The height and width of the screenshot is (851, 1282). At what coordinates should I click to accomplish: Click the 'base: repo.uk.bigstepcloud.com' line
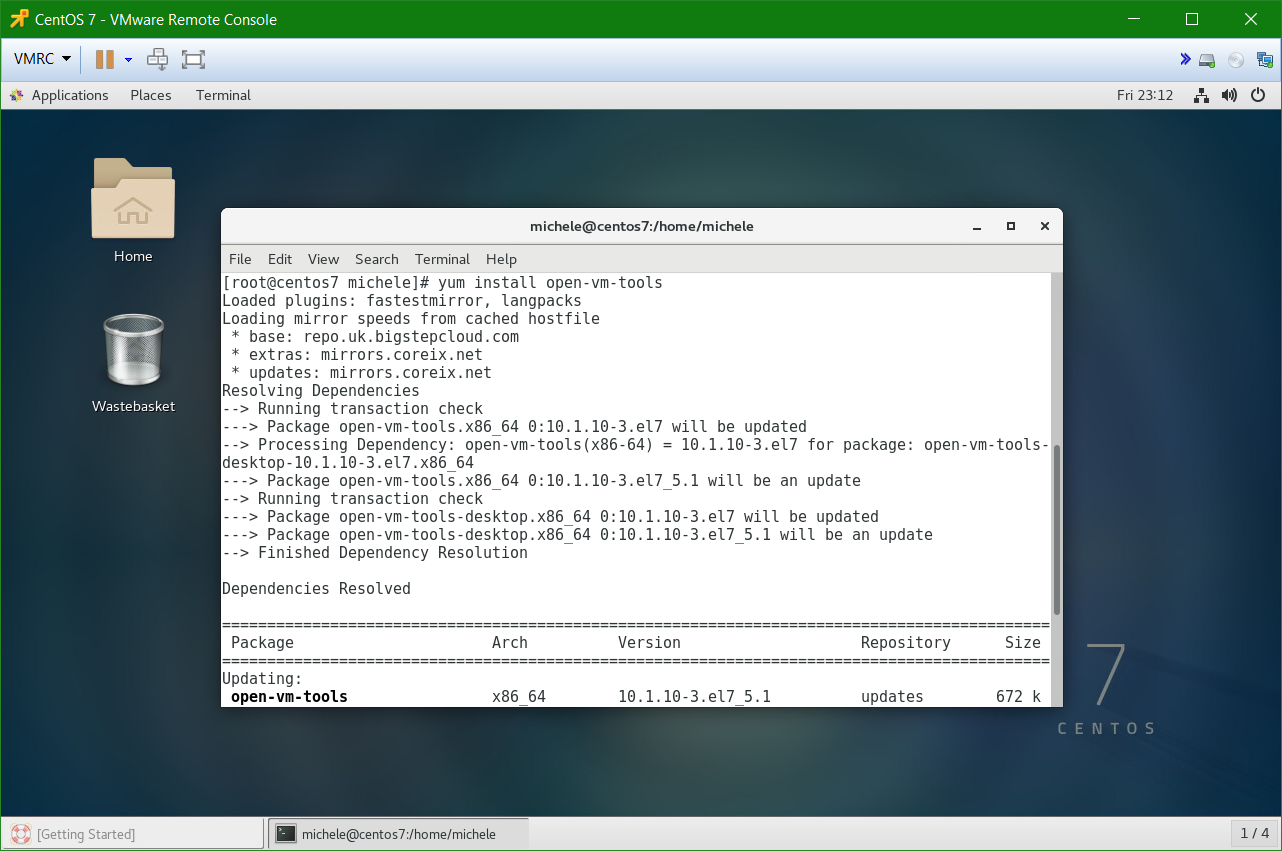tap(375, 337)
